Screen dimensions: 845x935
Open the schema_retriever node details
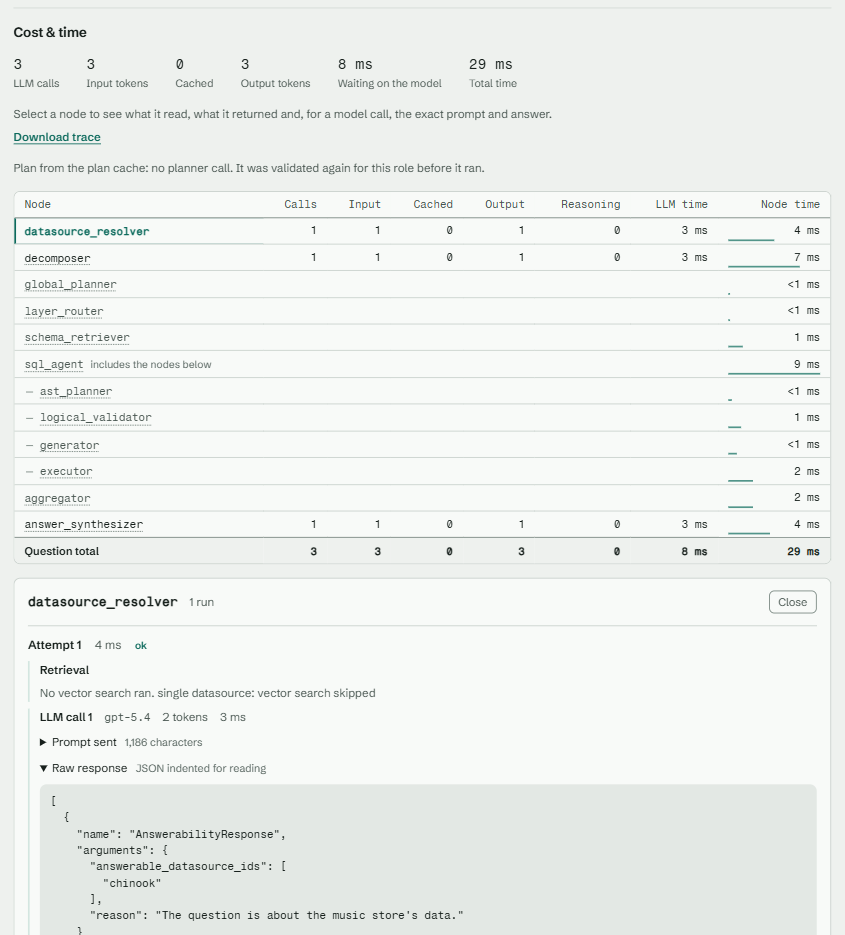point(77,338)
